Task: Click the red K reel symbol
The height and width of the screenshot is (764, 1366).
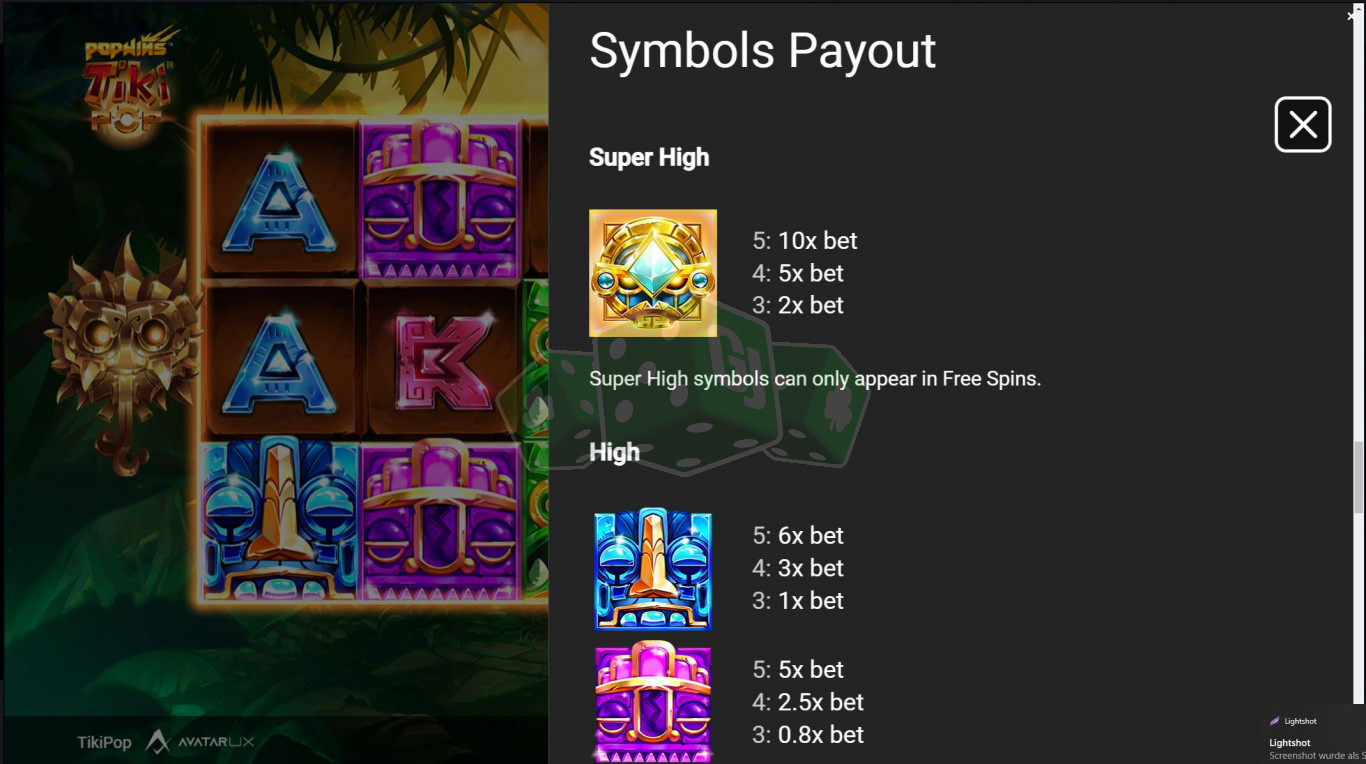Action: pyautogui.click(x=440, y=361)
